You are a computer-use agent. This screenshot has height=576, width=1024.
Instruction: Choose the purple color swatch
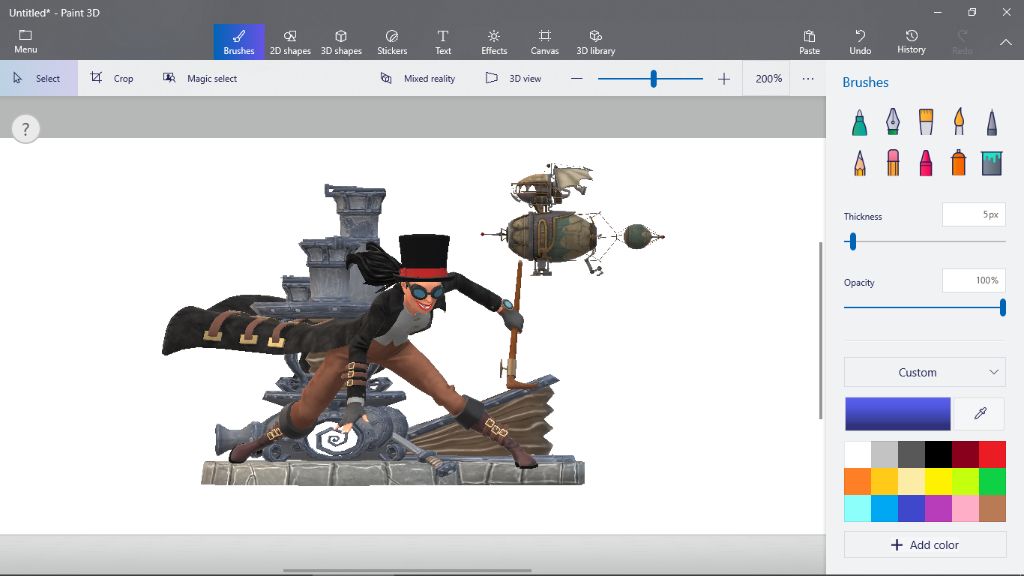click(938, 509)
